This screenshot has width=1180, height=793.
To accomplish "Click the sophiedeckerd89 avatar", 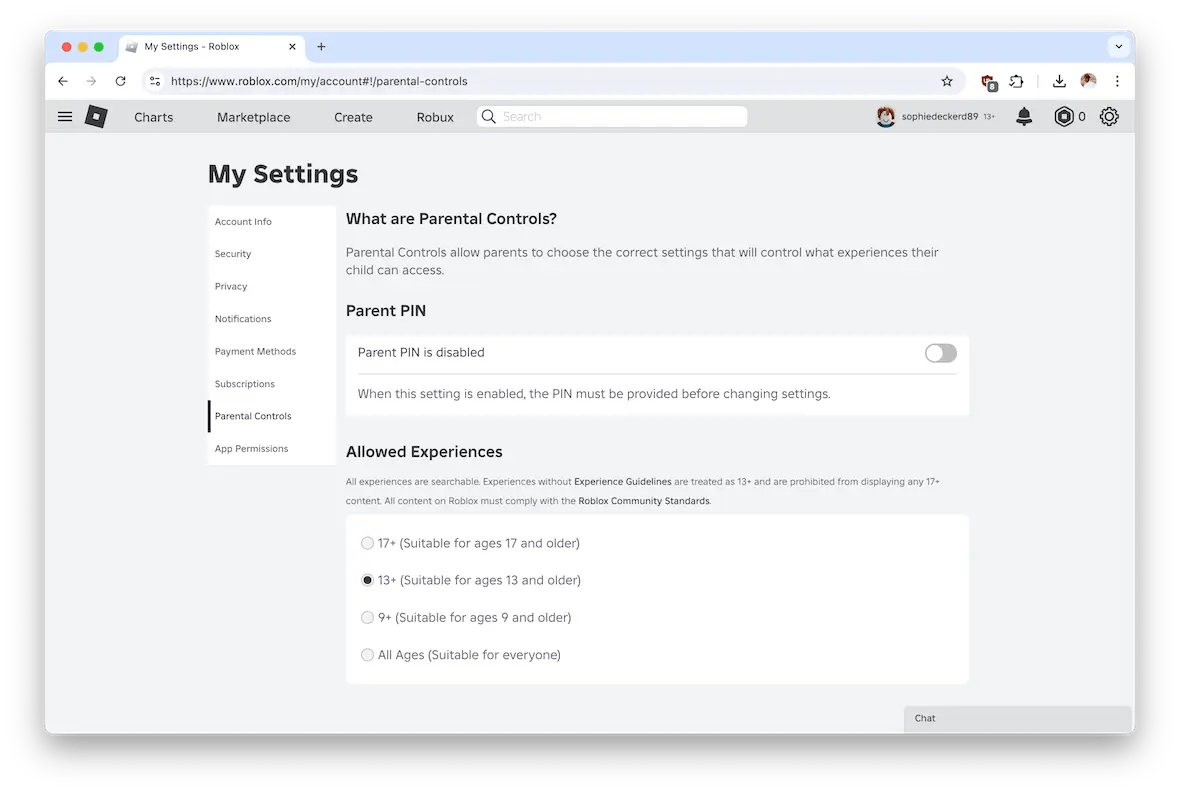I will [886, 117].
